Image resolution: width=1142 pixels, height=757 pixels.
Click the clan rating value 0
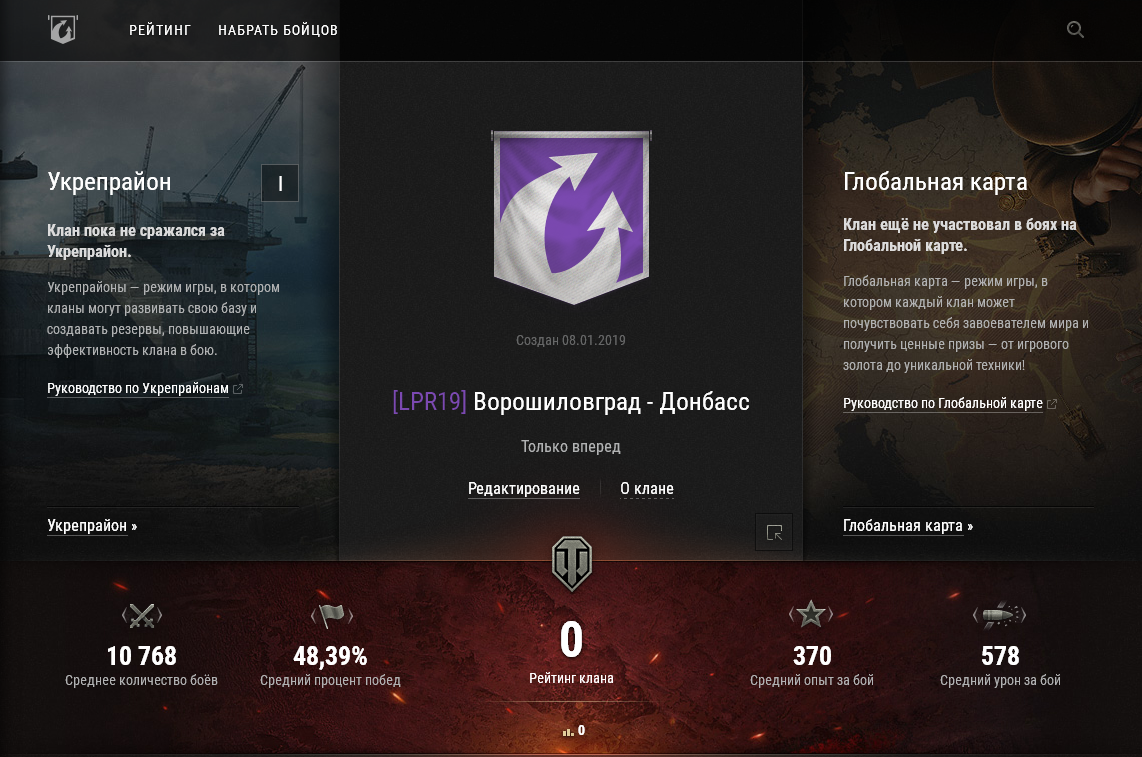(x=572, y=640)
